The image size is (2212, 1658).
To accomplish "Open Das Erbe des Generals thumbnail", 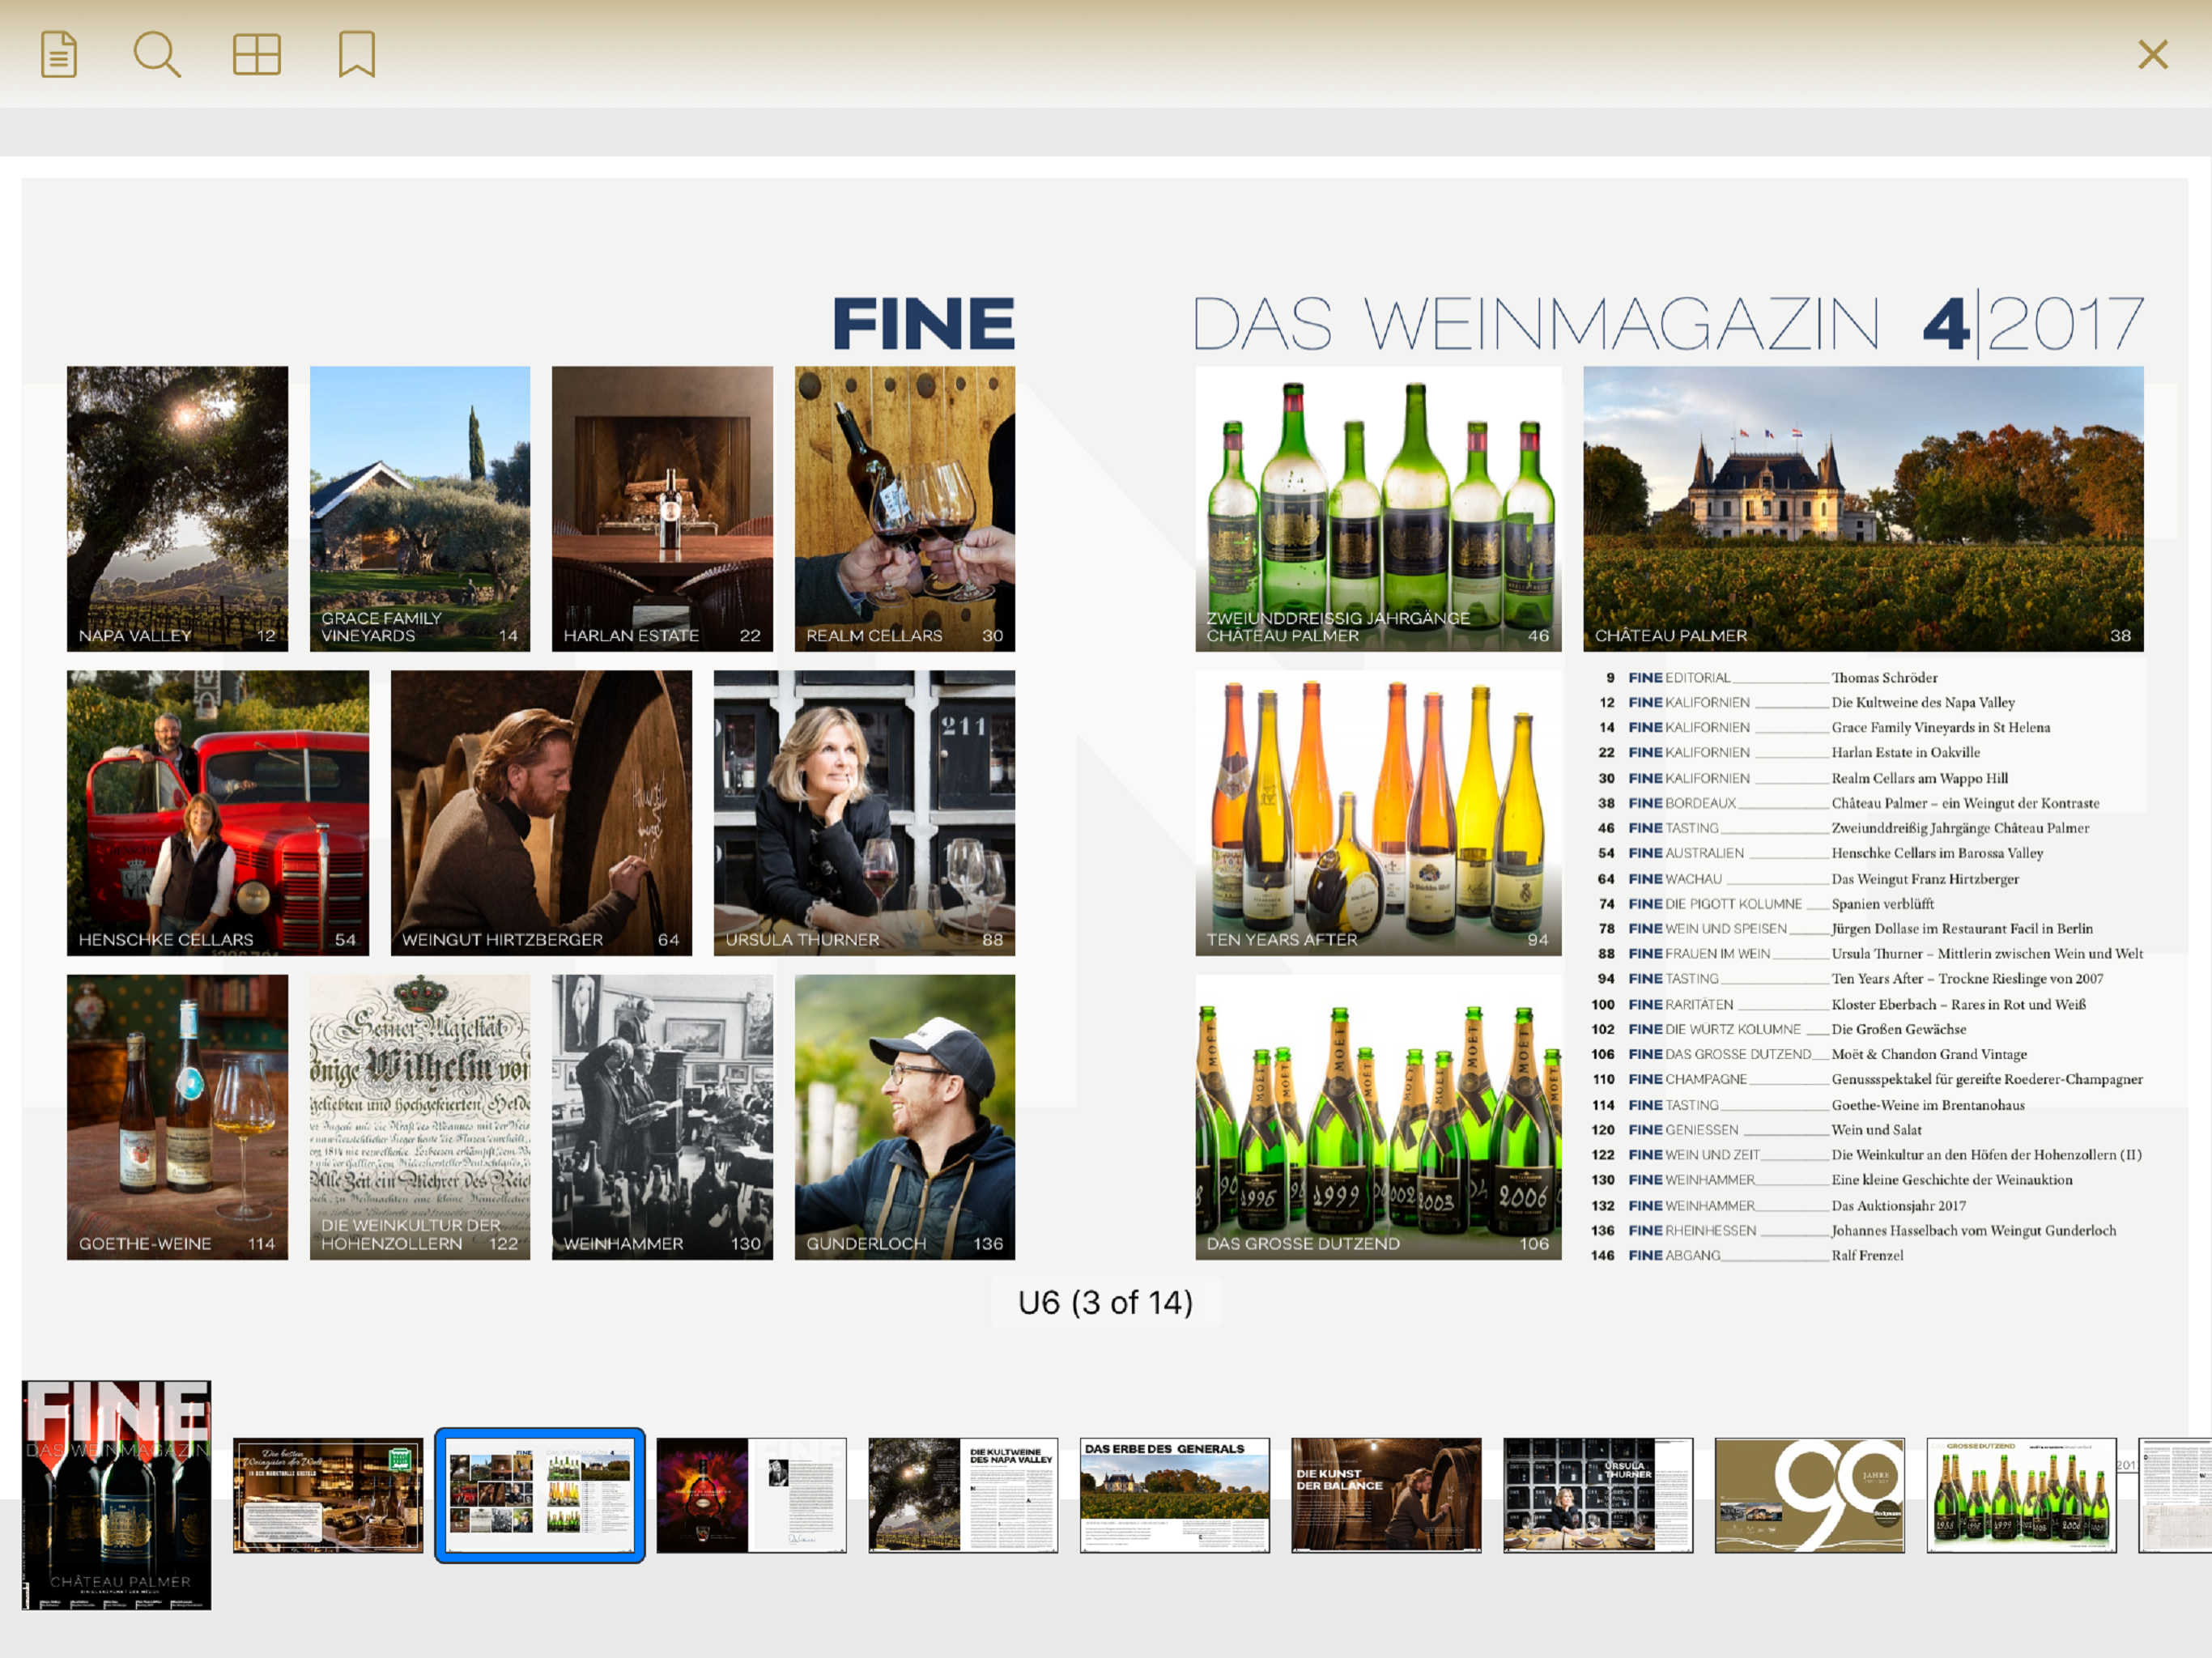I will (1175, 1495).
